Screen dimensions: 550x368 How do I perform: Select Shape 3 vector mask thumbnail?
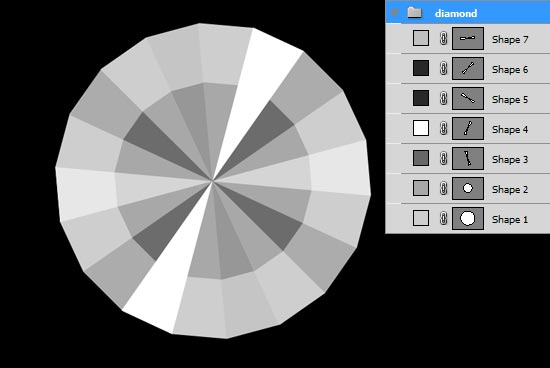[x=468, y=158]
